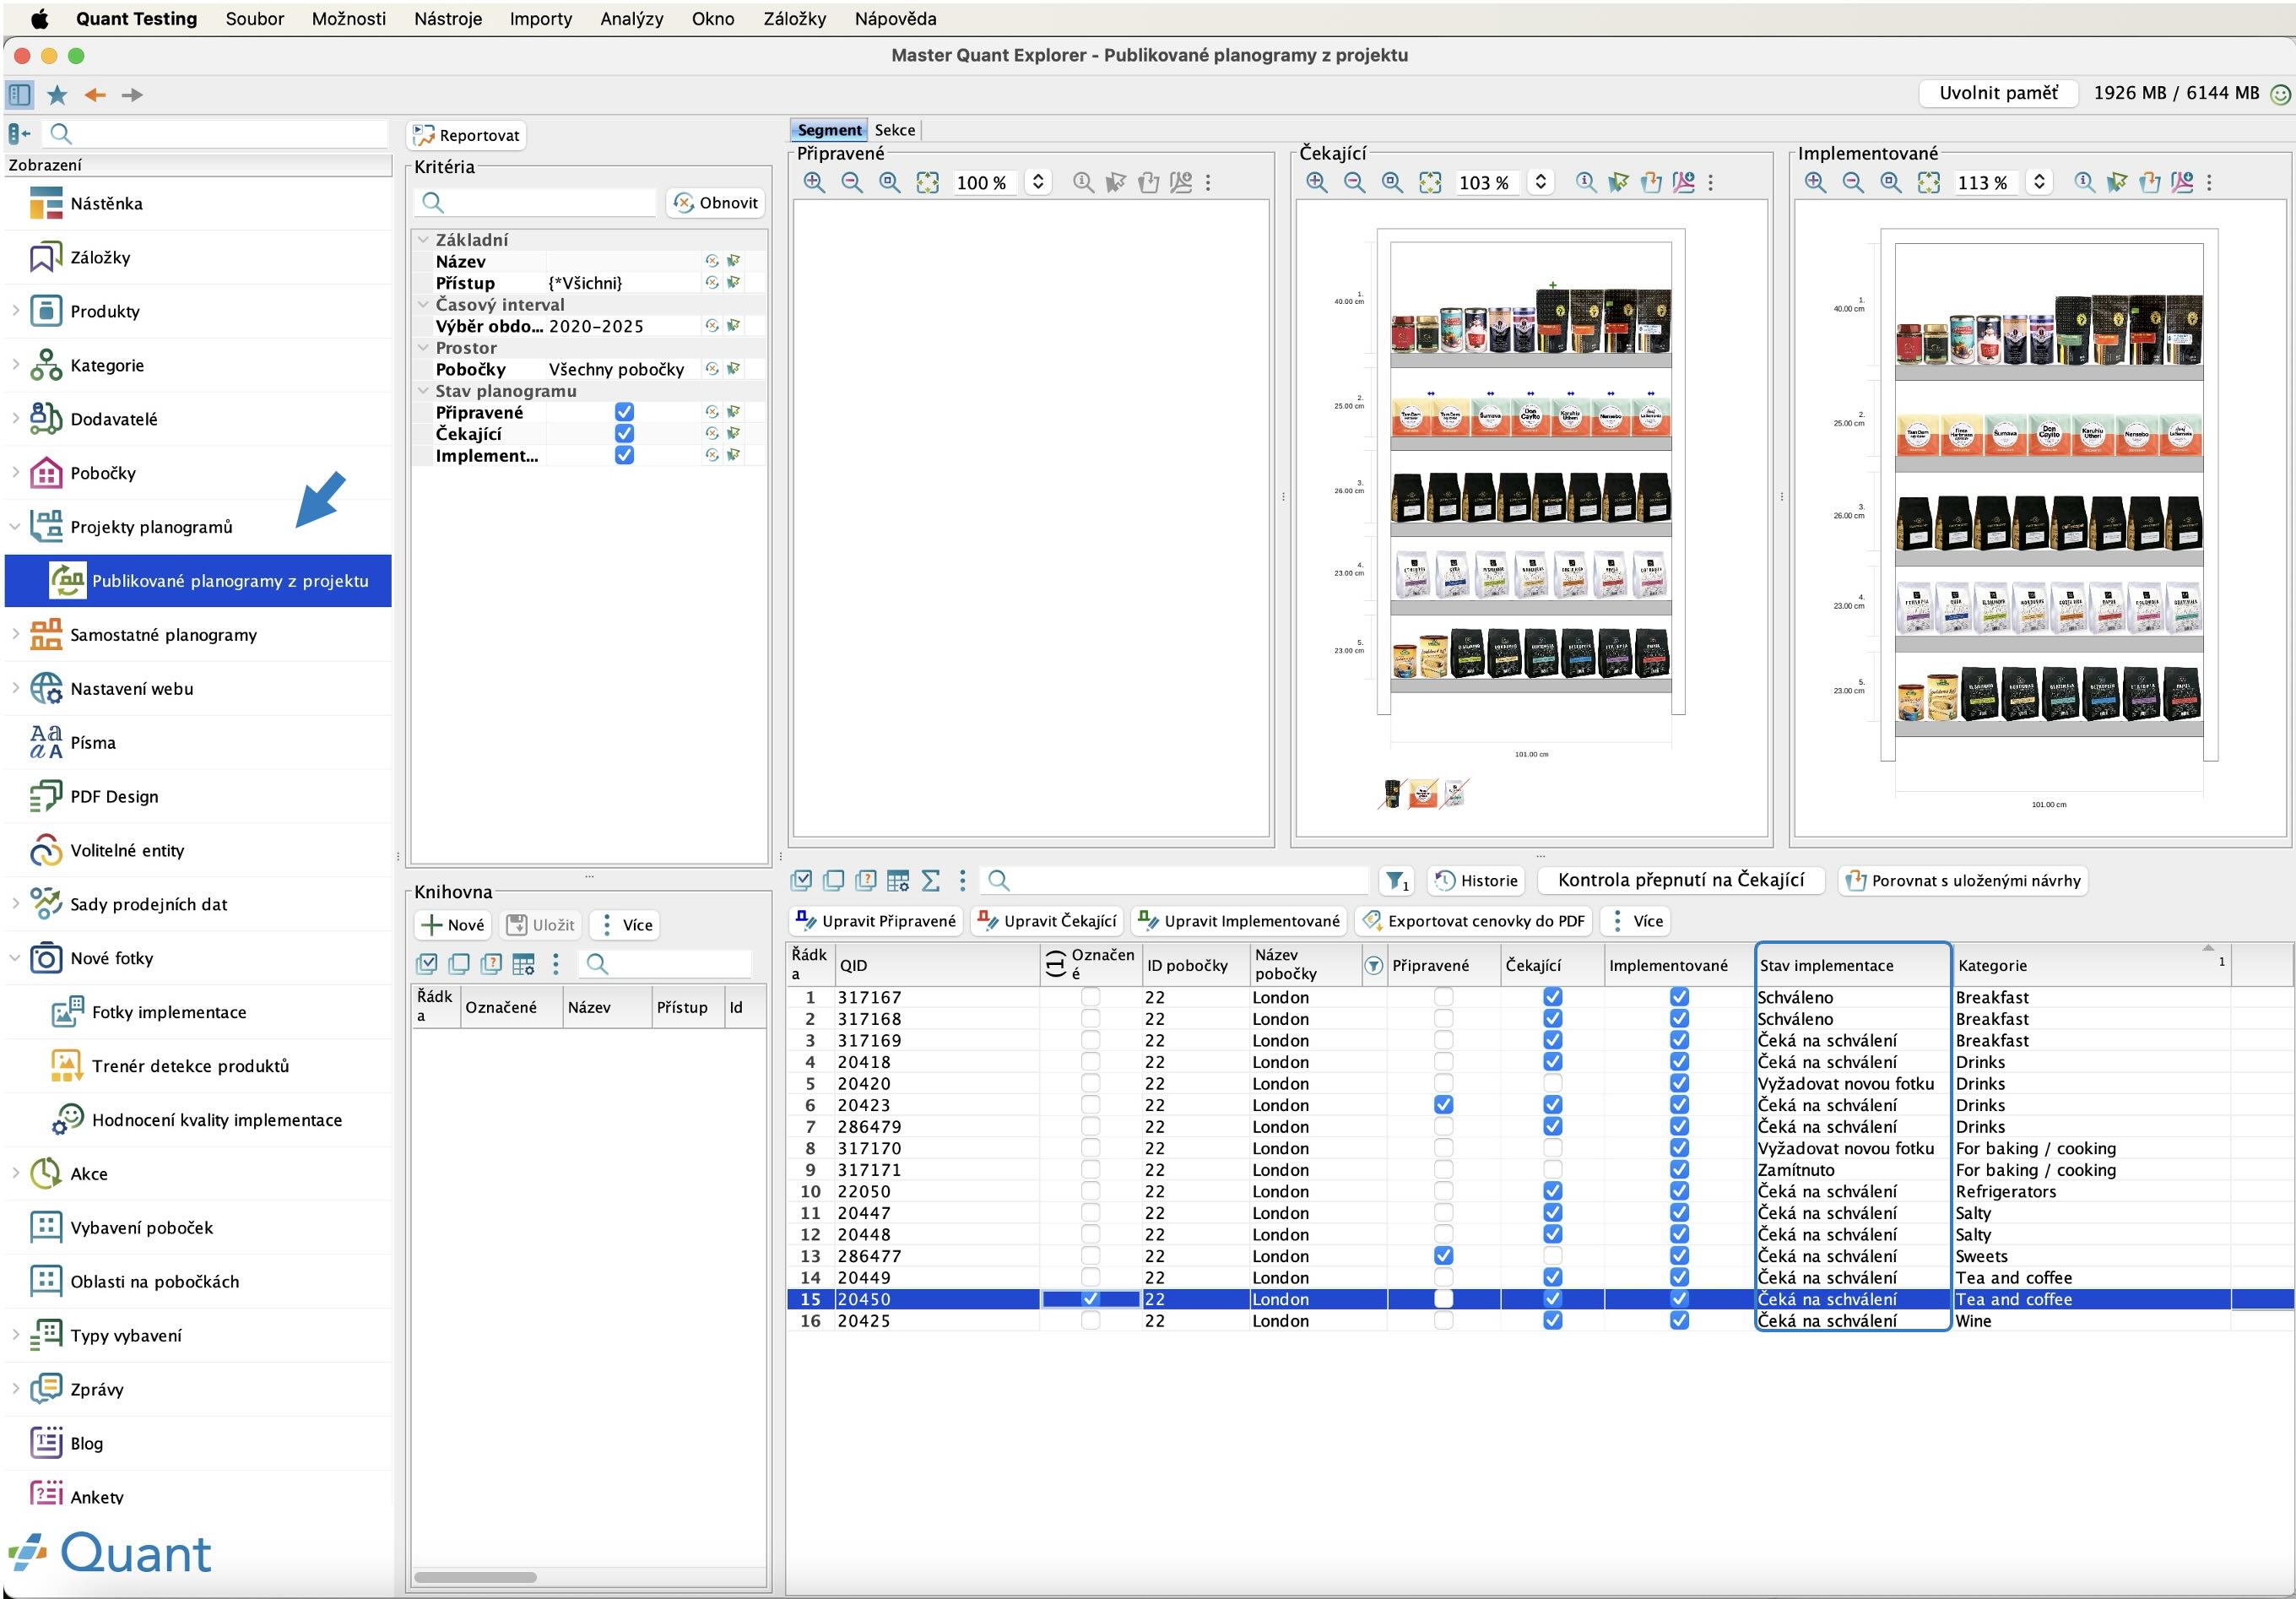This screenshot has width=2296, height=1599.
Task: Click Upravit Čekající button
Action: click(x=1047, y=922)
